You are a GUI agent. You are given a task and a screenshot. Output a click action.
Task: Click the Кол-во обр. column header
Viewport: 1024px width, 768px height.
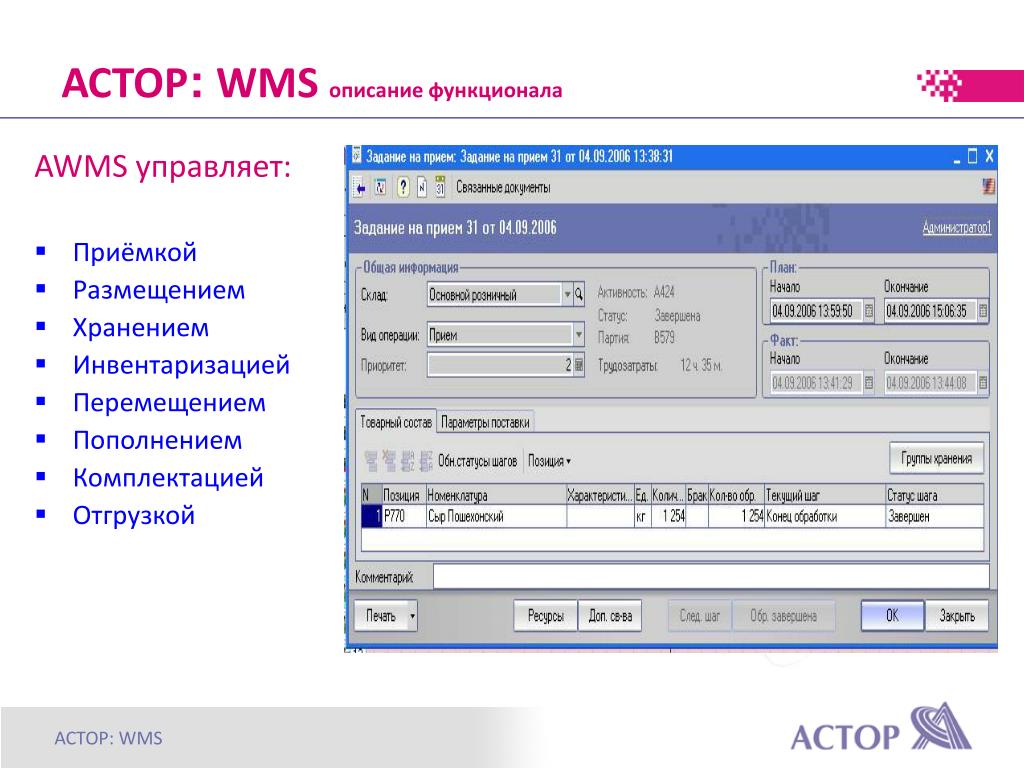(x=736, y=496)
